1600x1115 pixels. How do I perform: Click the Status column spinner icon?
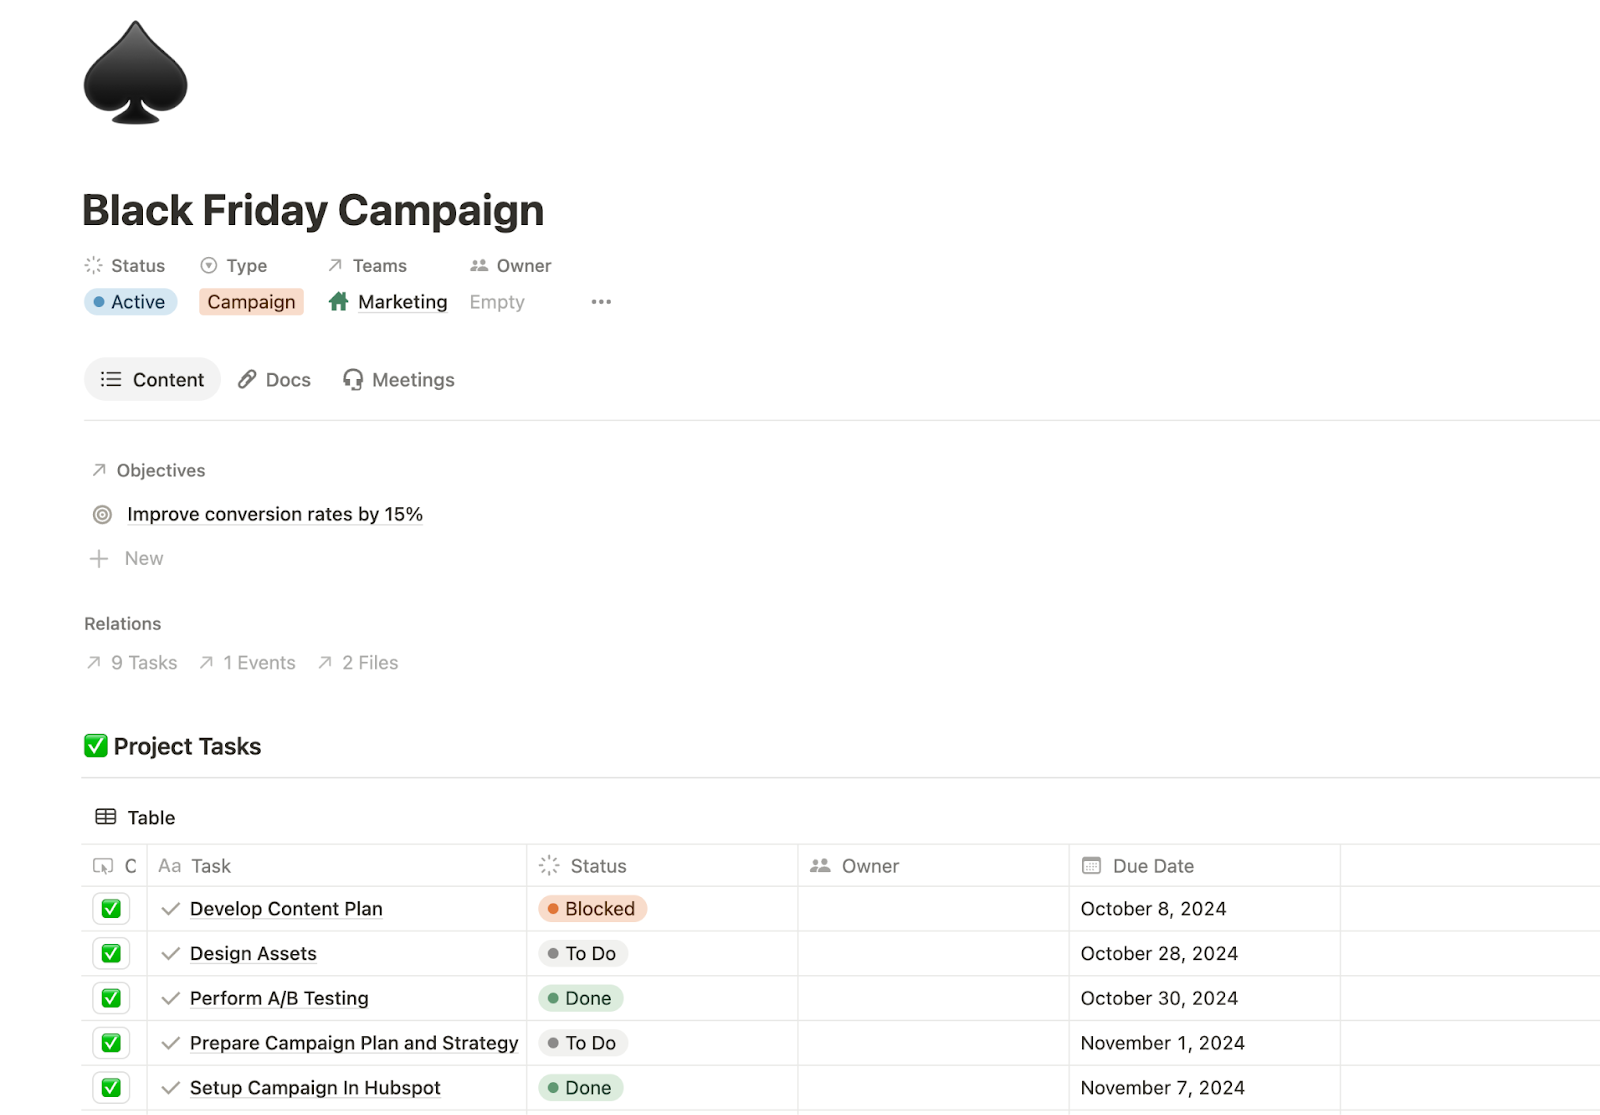[549, 866]
